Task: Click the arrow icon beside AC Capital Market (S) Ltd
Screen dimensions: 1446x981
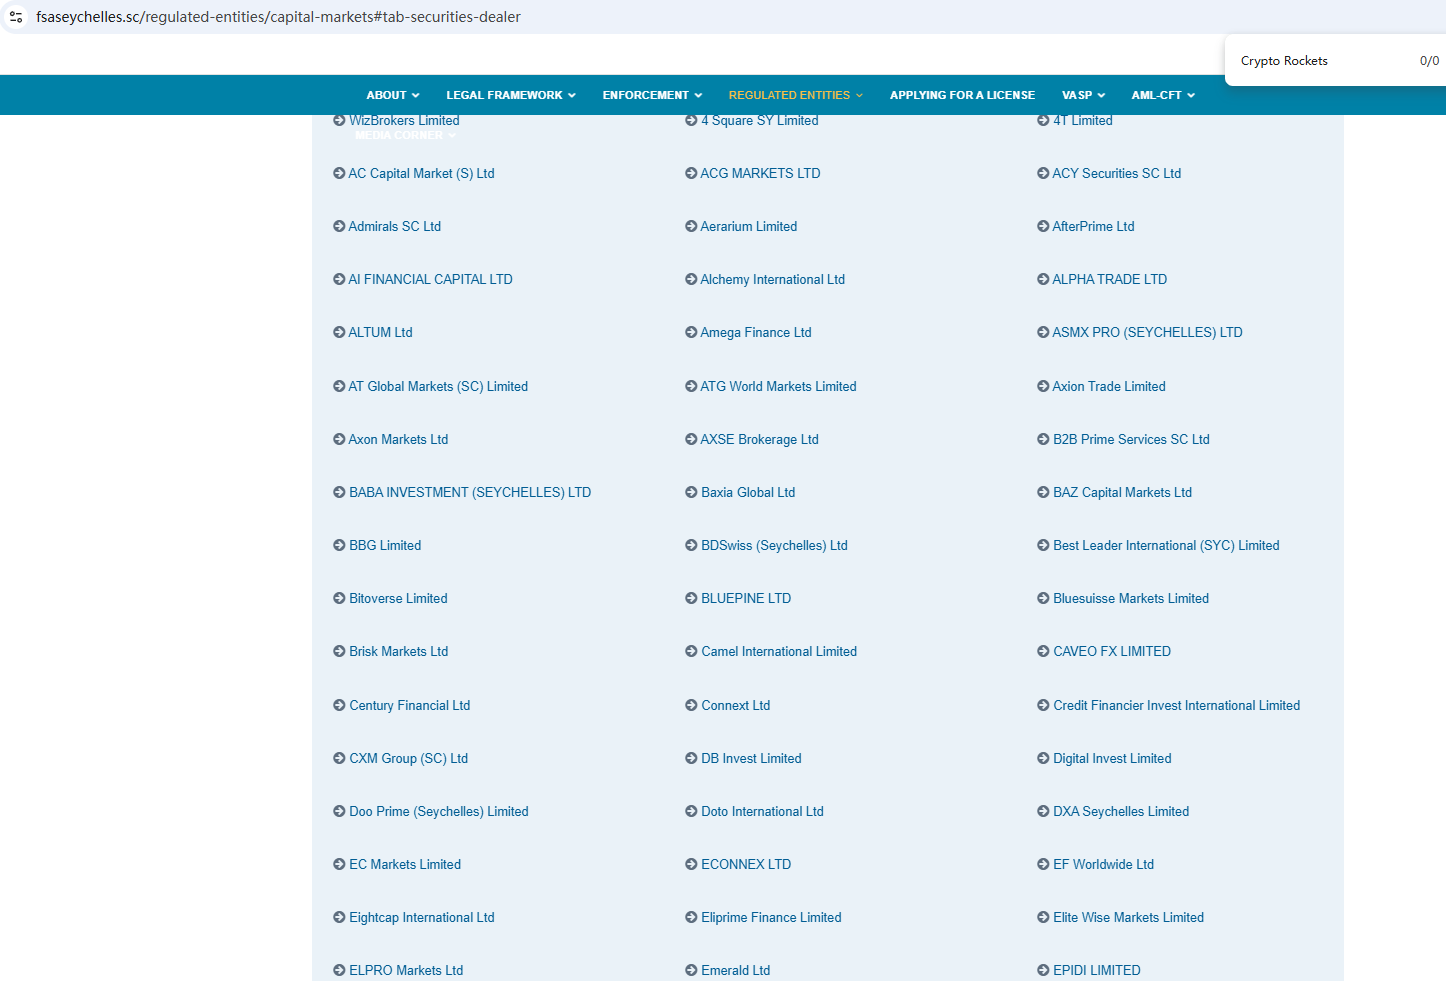Action: pyautogui.click(x=339, y=173)
